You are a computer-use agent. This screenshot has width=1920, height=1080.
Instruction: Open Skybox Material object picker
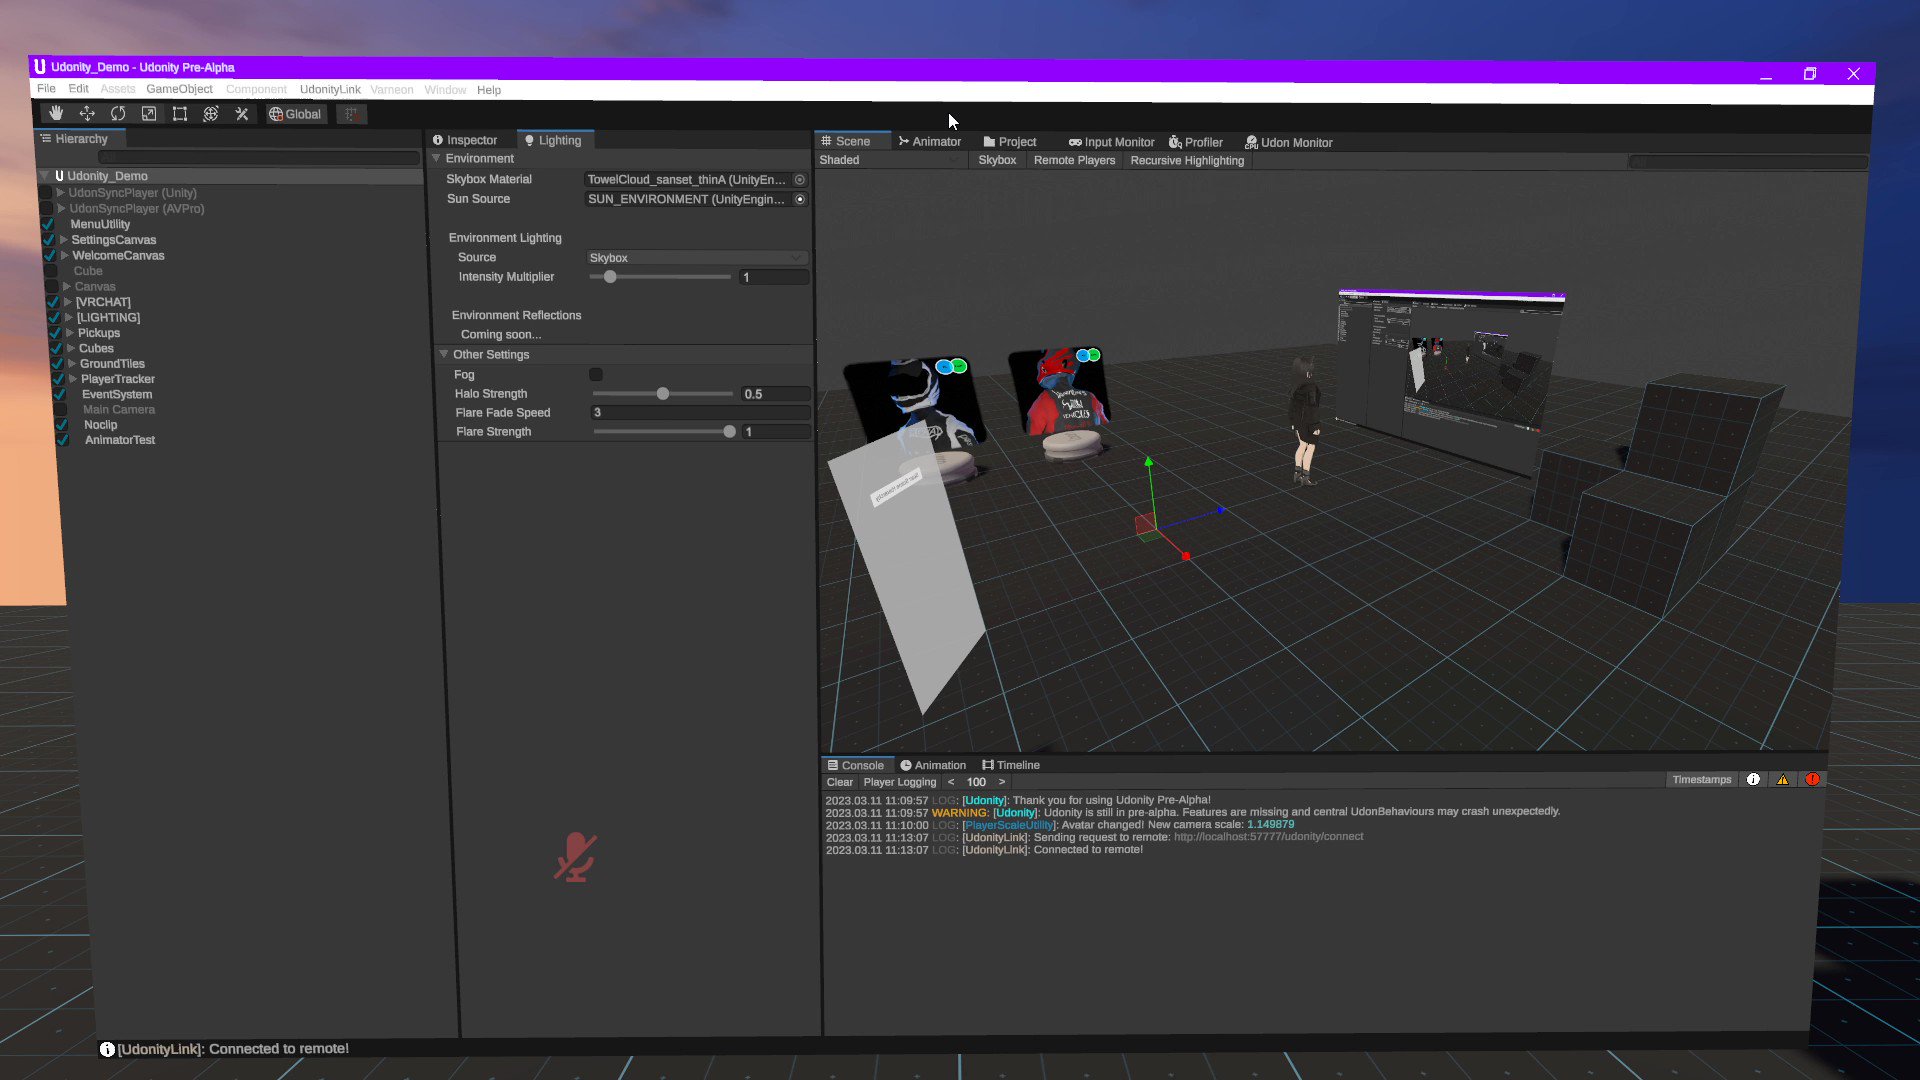[x=800, y=180]
